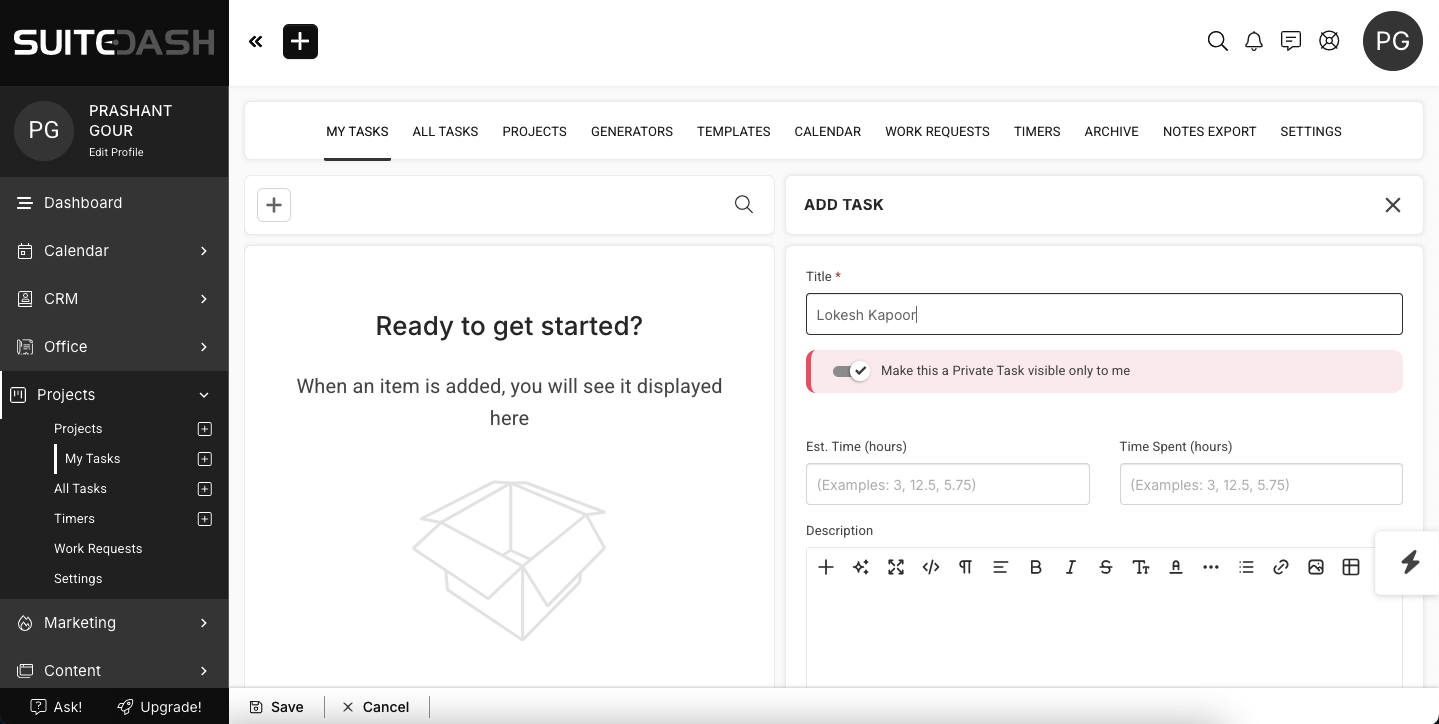Click the AI sparkle icon in editor toolbar

861,567
